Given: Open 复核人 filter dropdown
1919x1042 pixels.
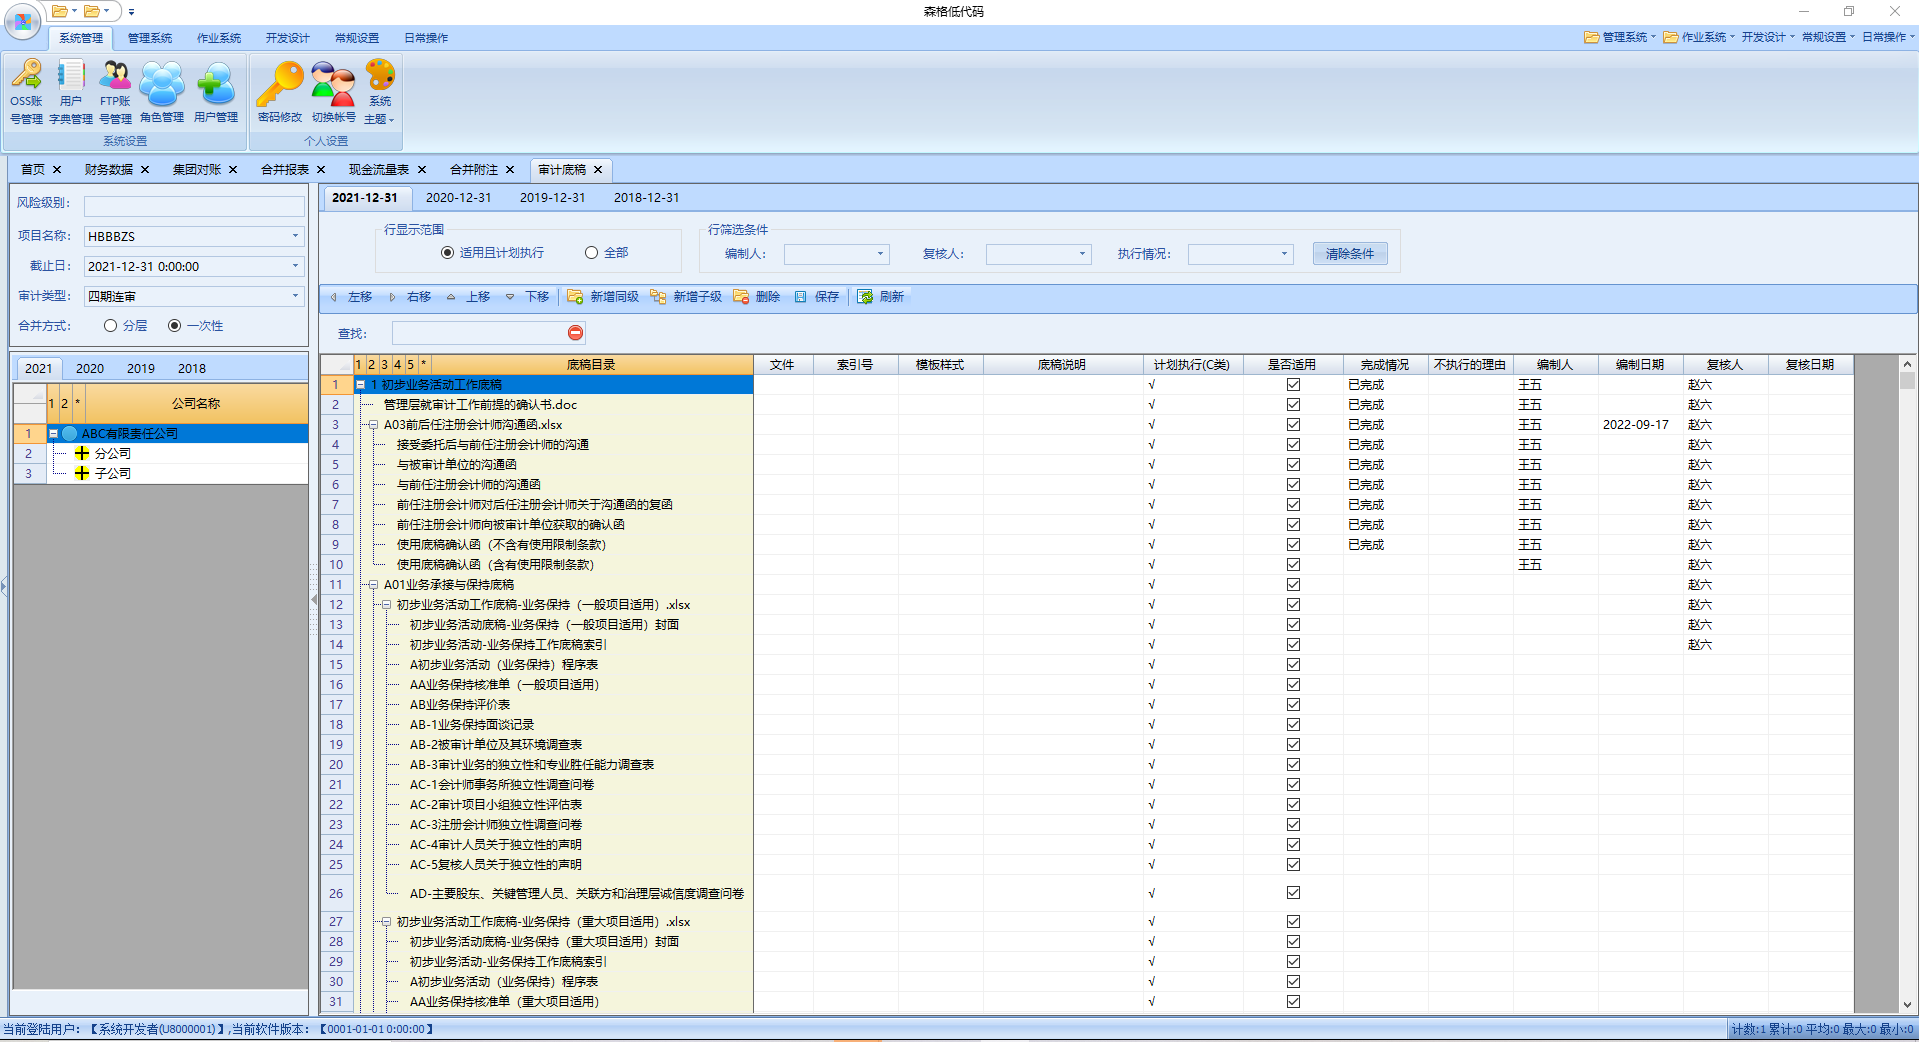Looking at the screenshot, I should click(x=1082, y=254).
